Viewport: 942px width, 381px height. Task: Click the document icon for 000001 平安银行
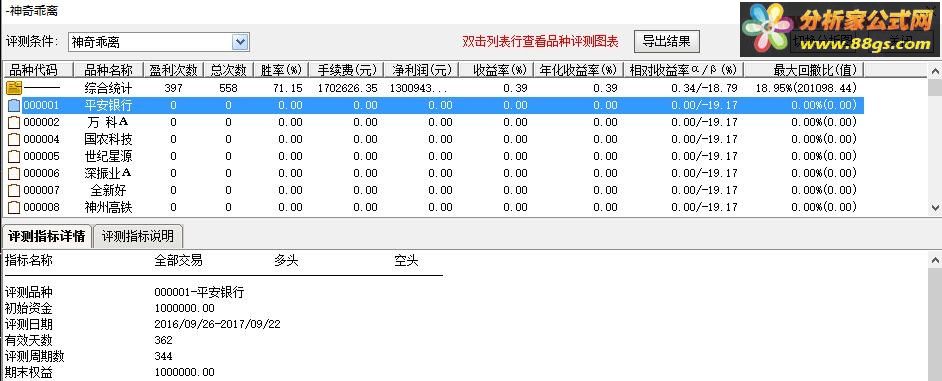14,106
